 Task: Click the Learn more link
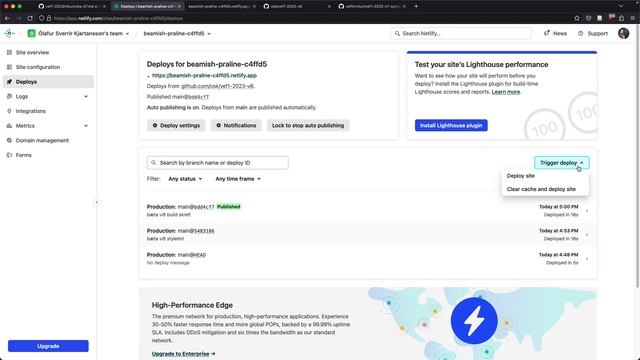[x=506, y=92]
